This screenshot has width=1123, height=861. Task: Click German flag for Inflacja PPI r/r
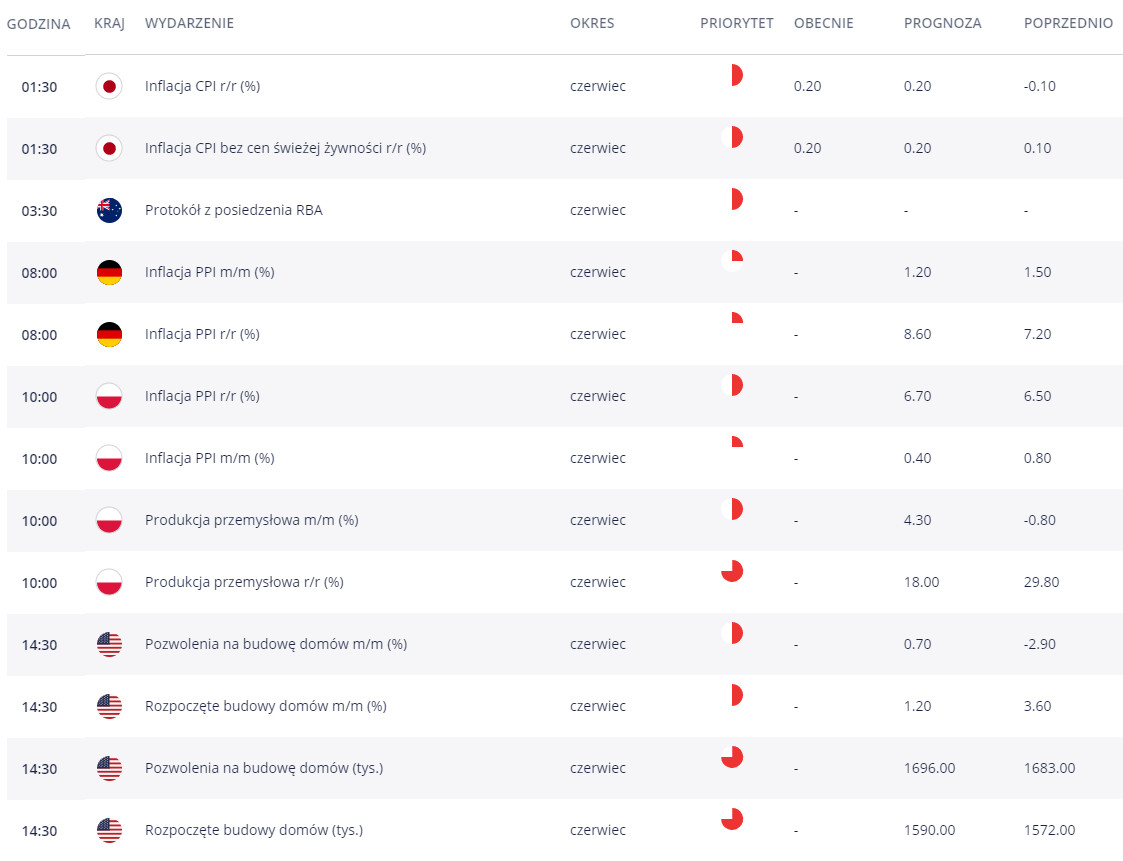click(109, 335)
